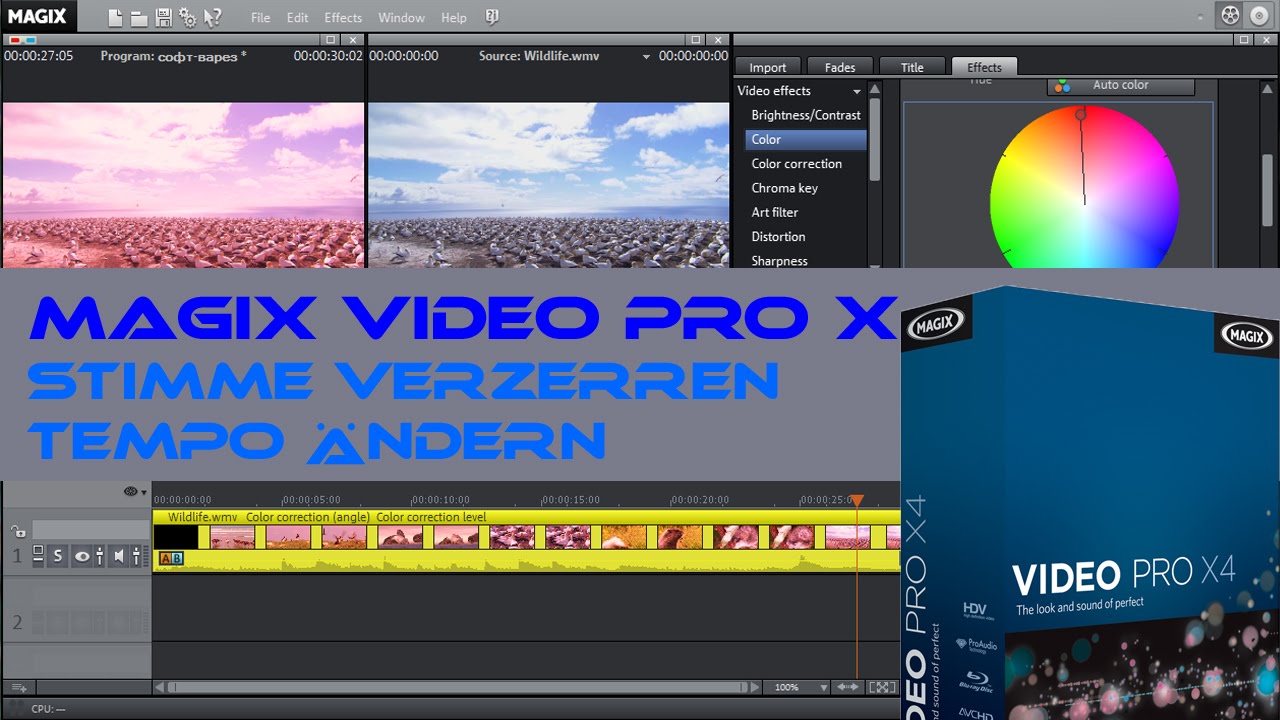Fit the timeline with the full-view brackets icon
1280x720 pixels.
[880, 687]
